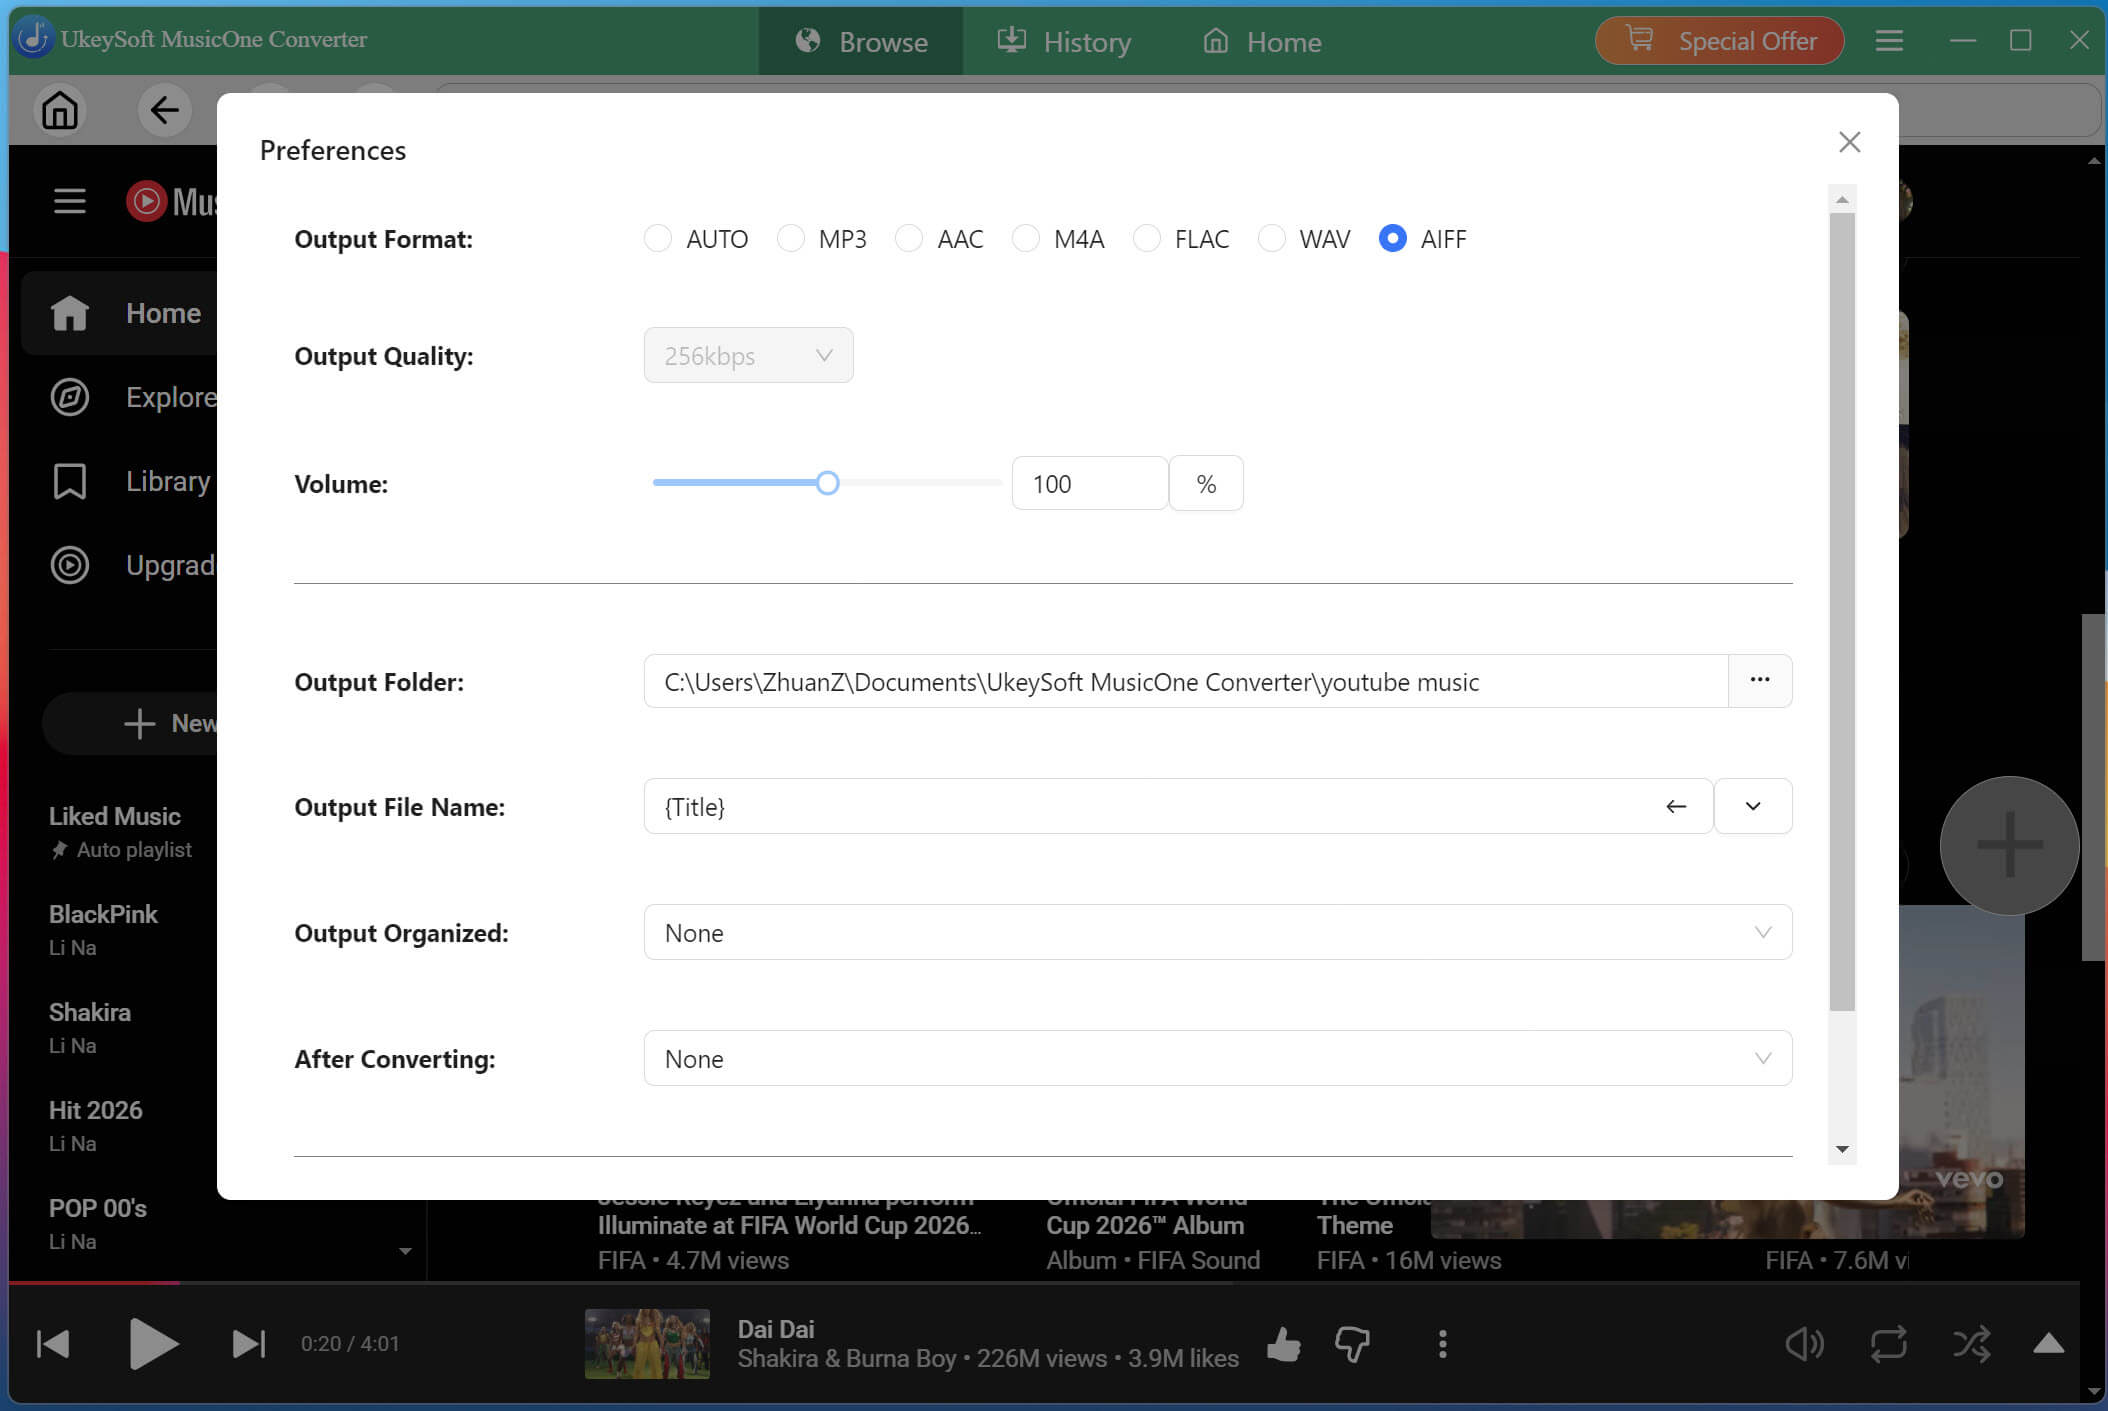
Task: Open the After Converting dropdown
Action: coord(1217,1058)
